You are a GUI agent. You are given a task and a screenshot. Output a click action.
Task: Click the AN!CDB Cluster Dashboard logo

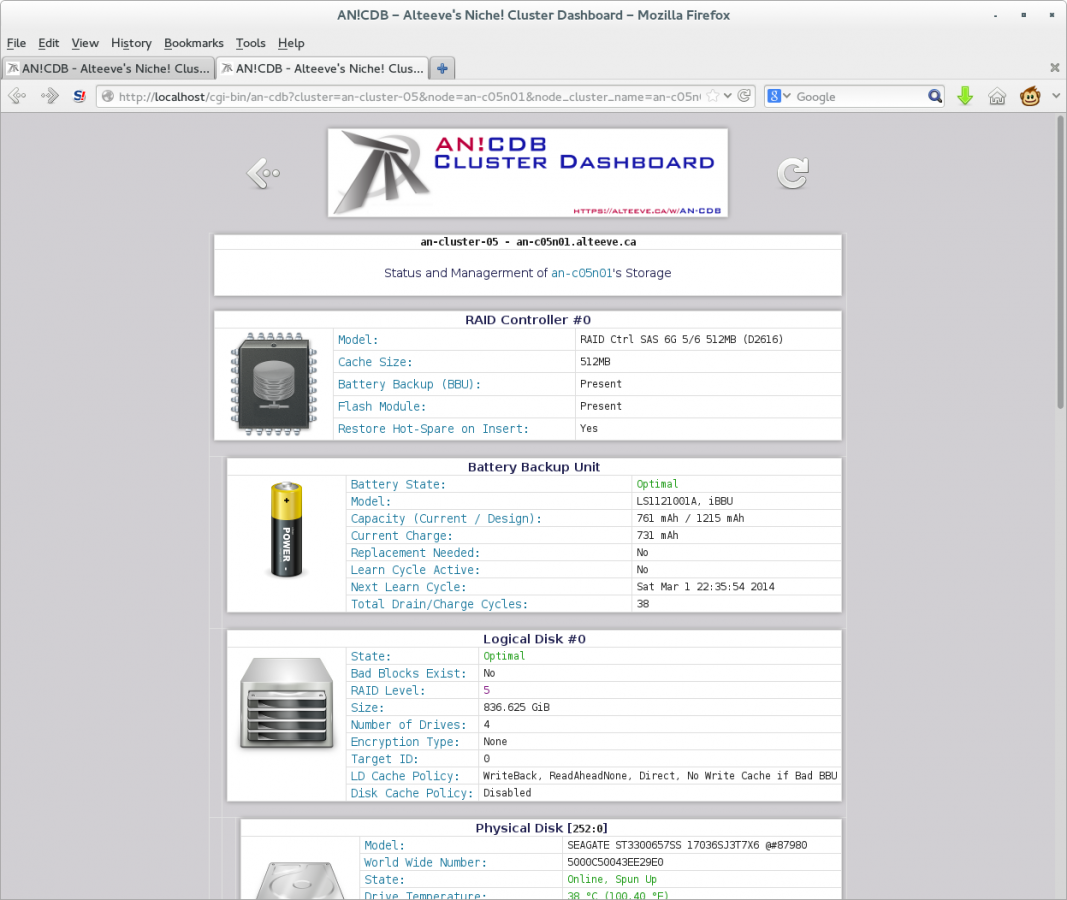(x=528, y=172)
